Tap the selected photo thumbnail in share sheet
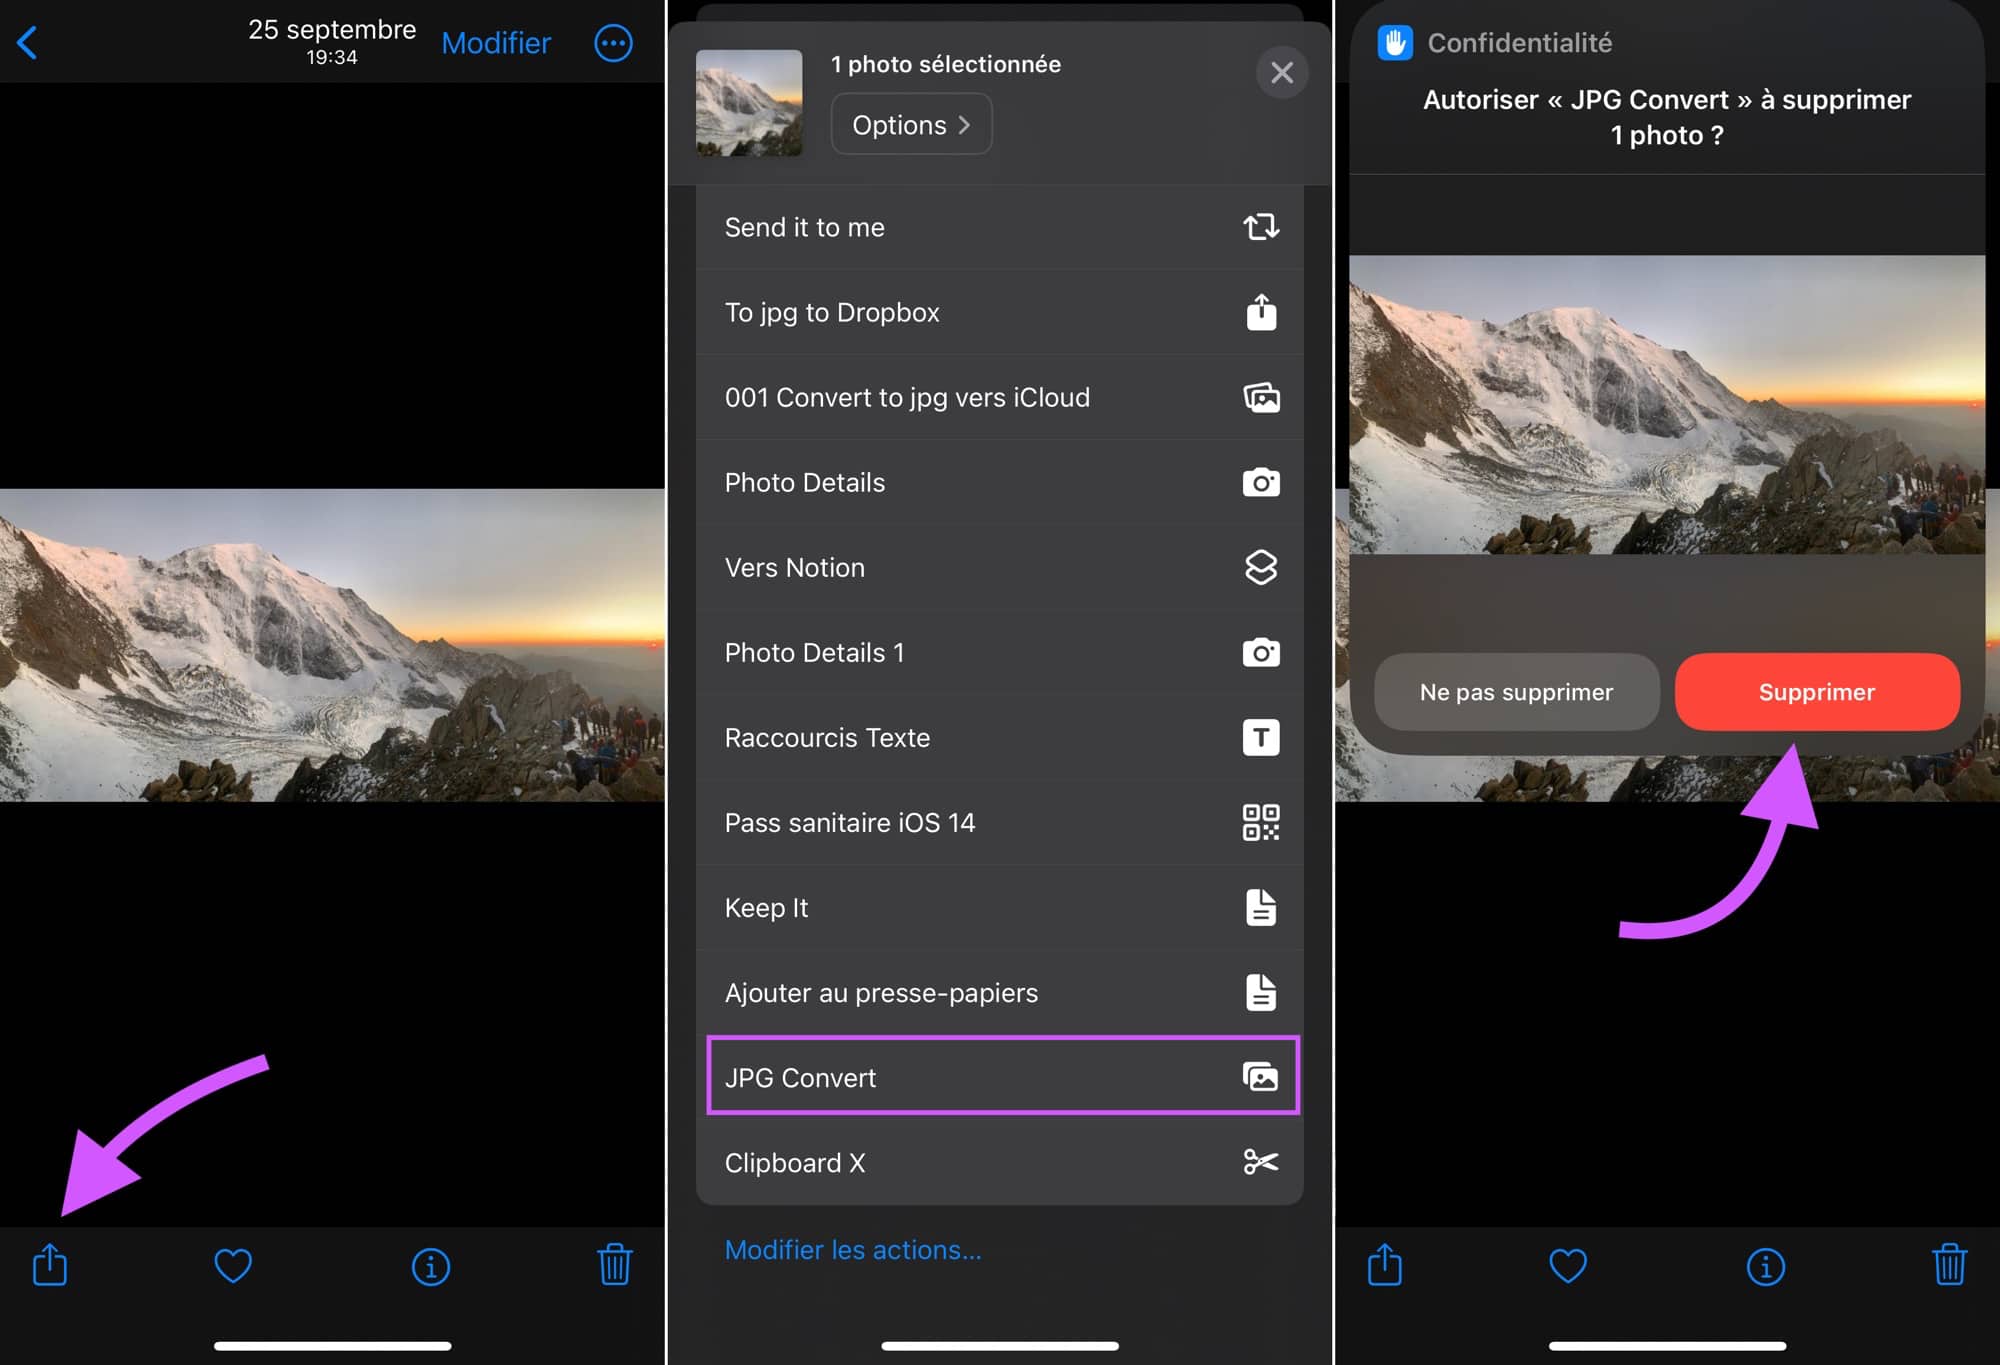The height and width of the screenshot is (1365, 2000). 749,103
